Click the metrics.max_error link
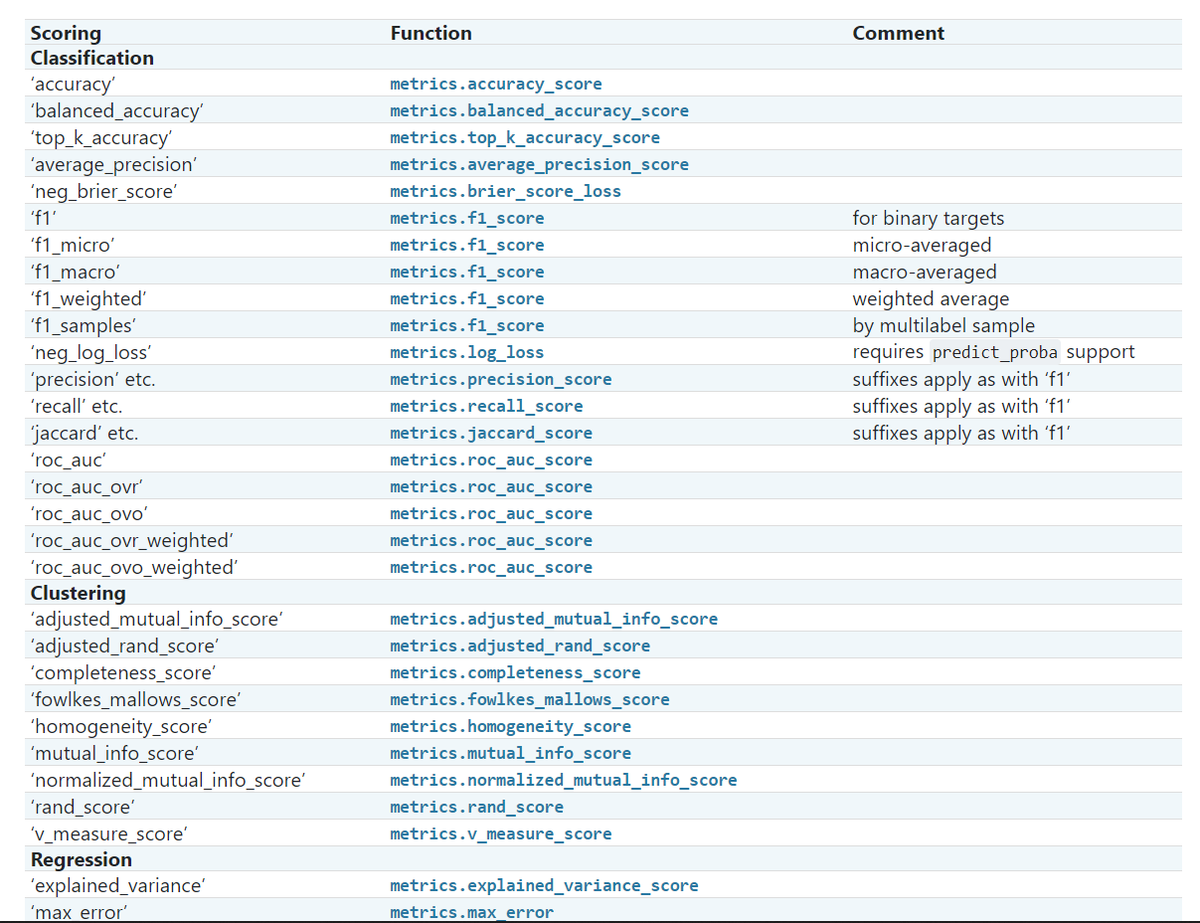 [472, 912]
